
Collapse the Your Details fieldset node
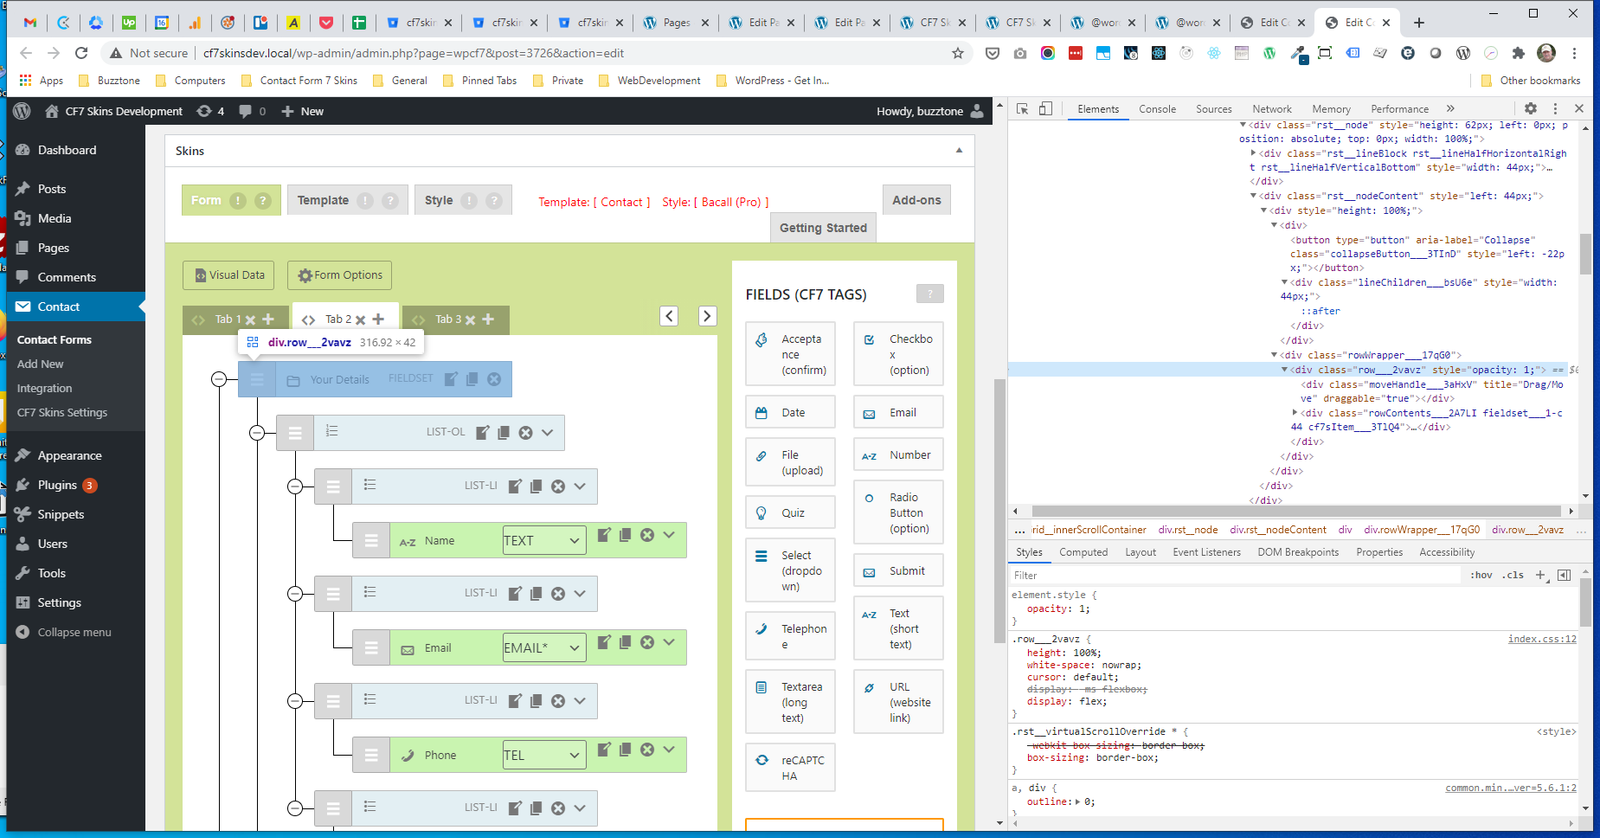click(219, 379)
